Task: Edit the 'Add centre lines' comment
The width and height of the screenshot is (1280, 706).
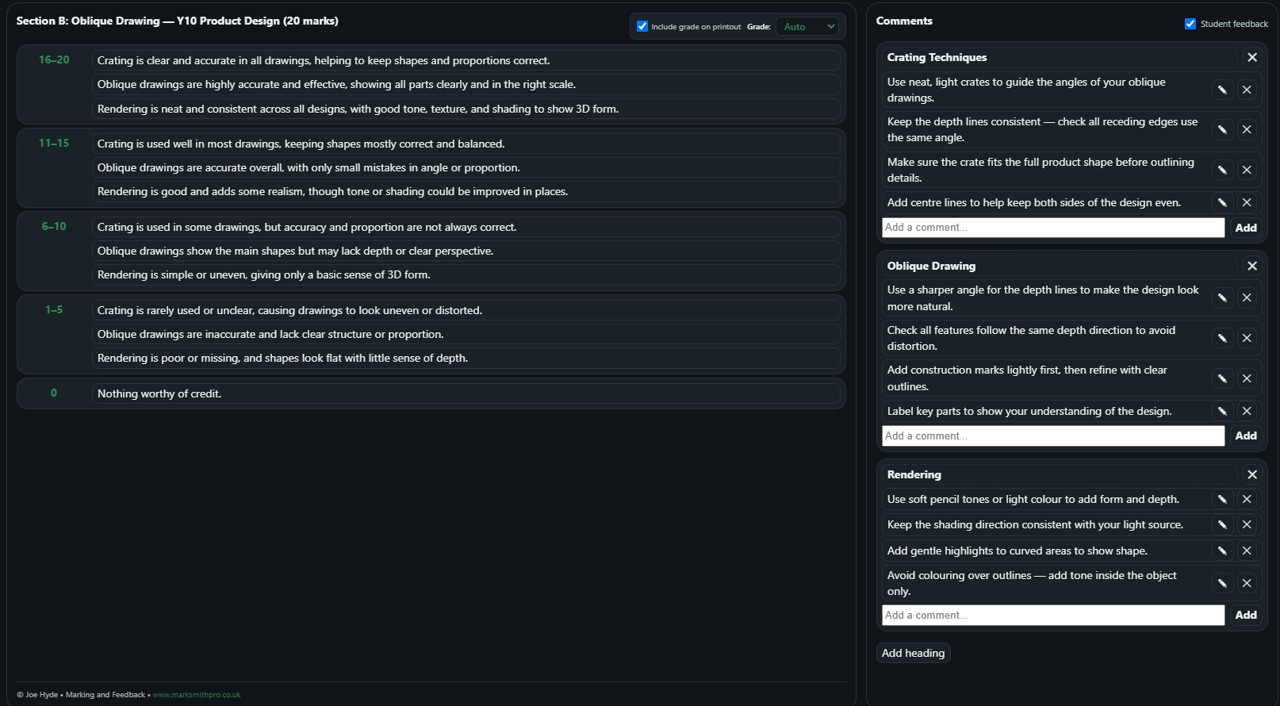Action: 1222,203
